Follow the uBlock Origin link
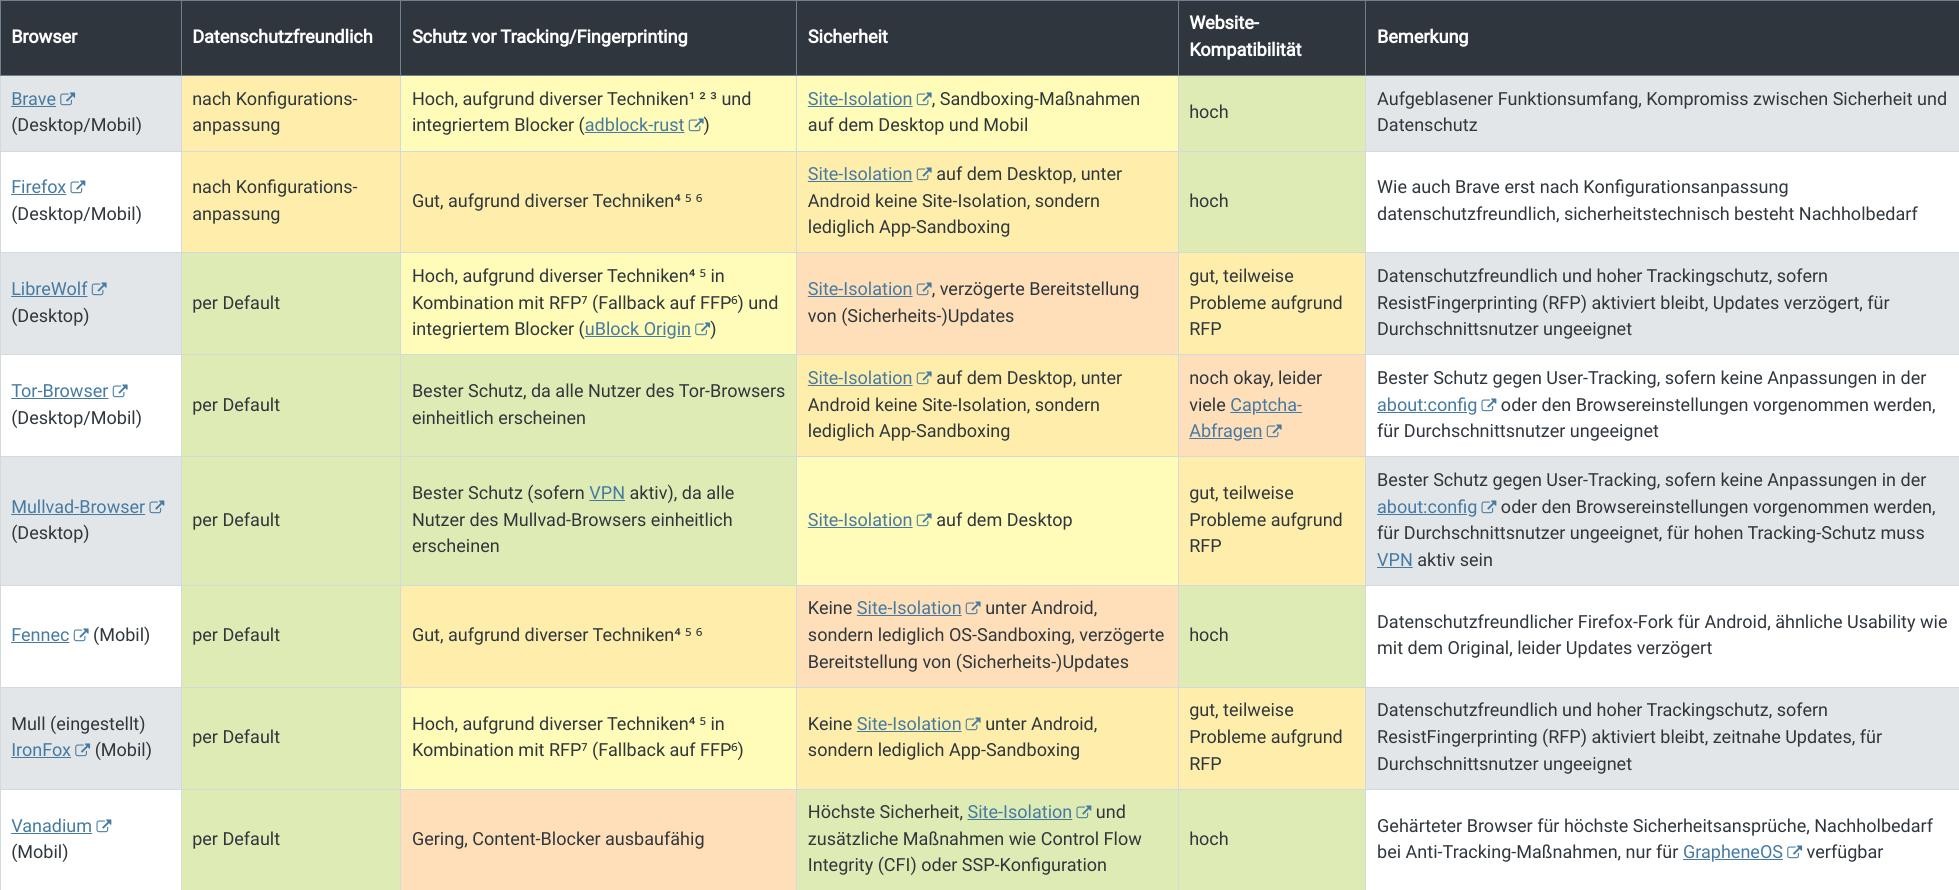 (637, 329)
